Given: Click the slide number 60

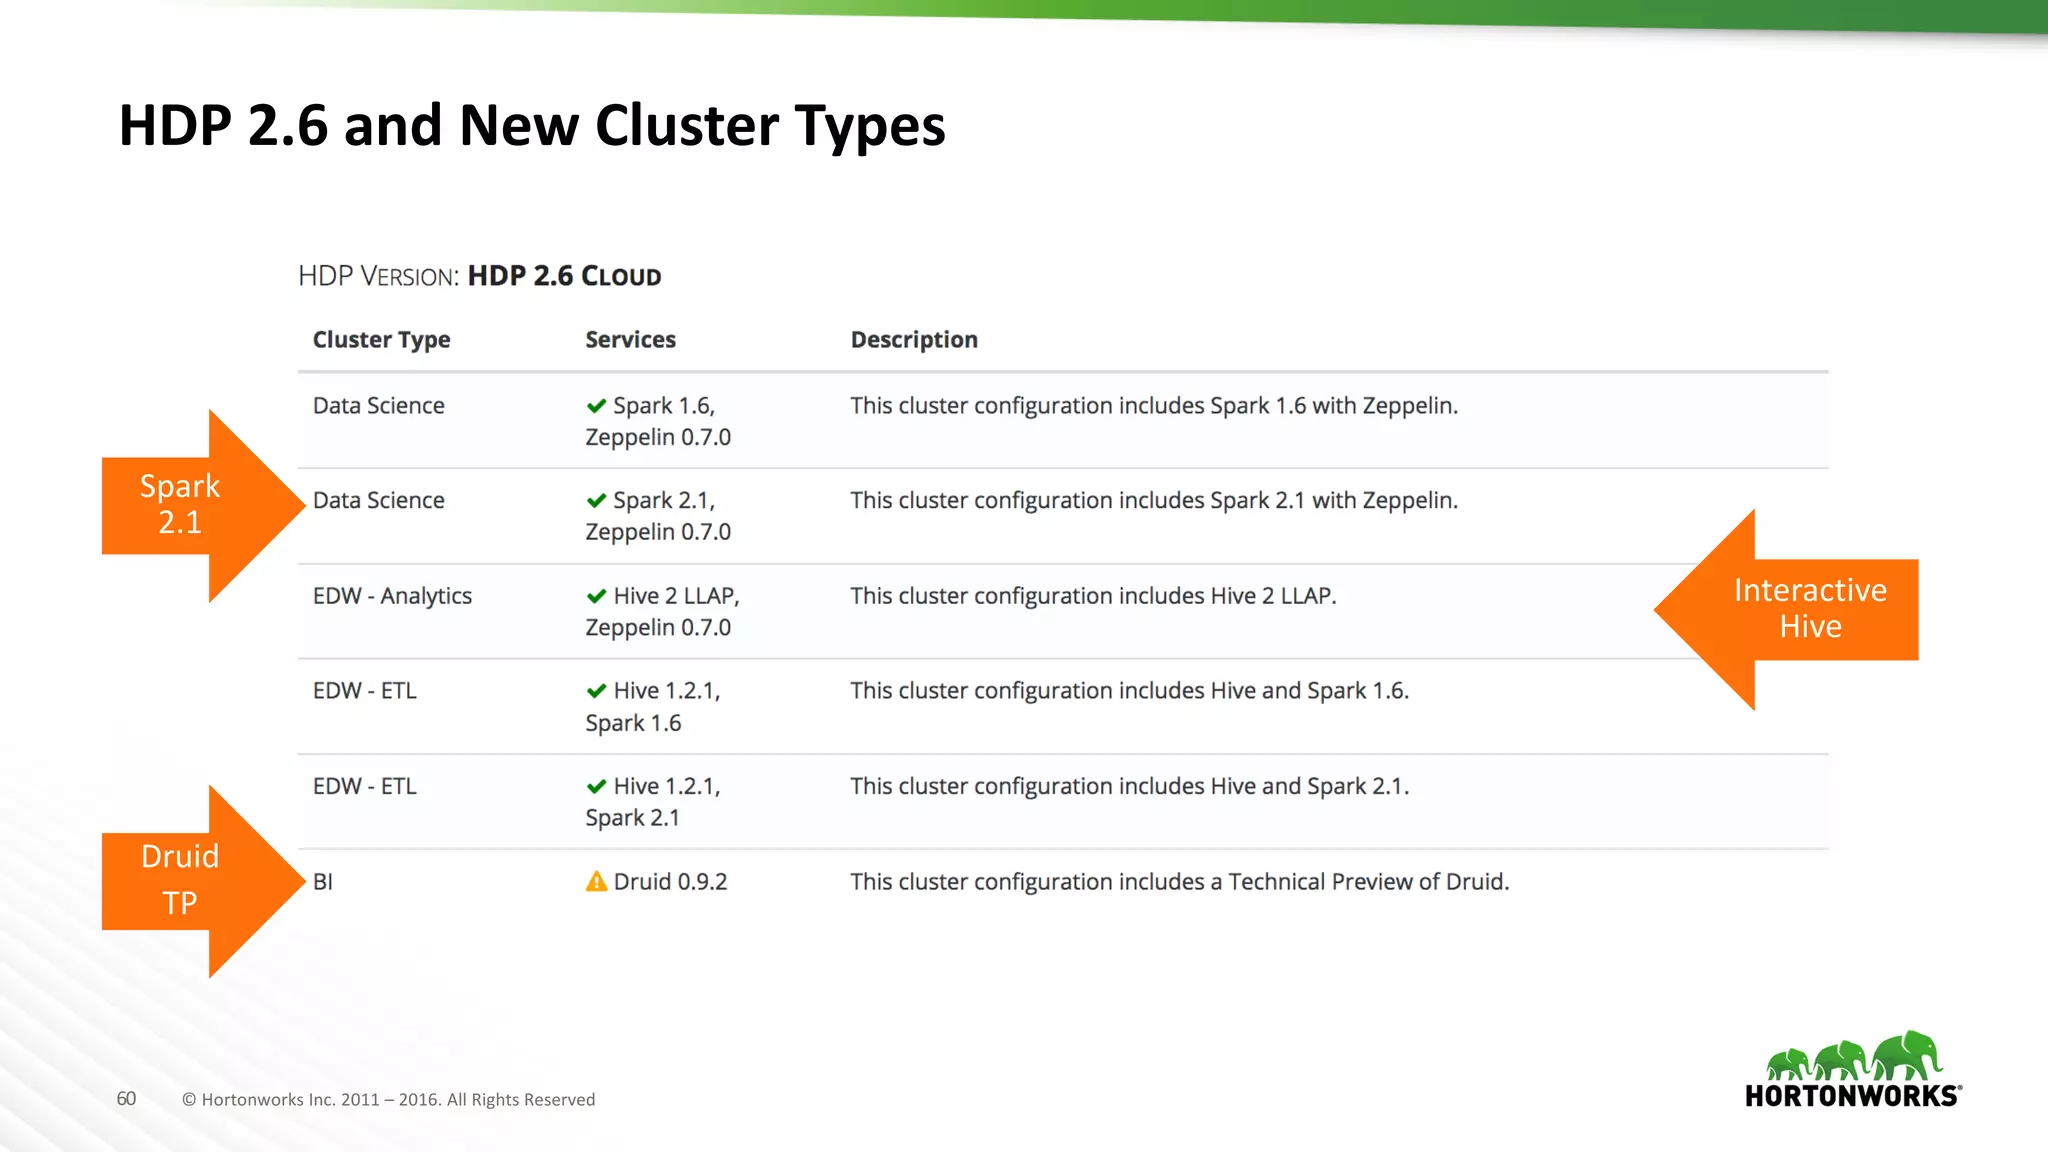Looking at the screenshot, I should (126, 1099).
